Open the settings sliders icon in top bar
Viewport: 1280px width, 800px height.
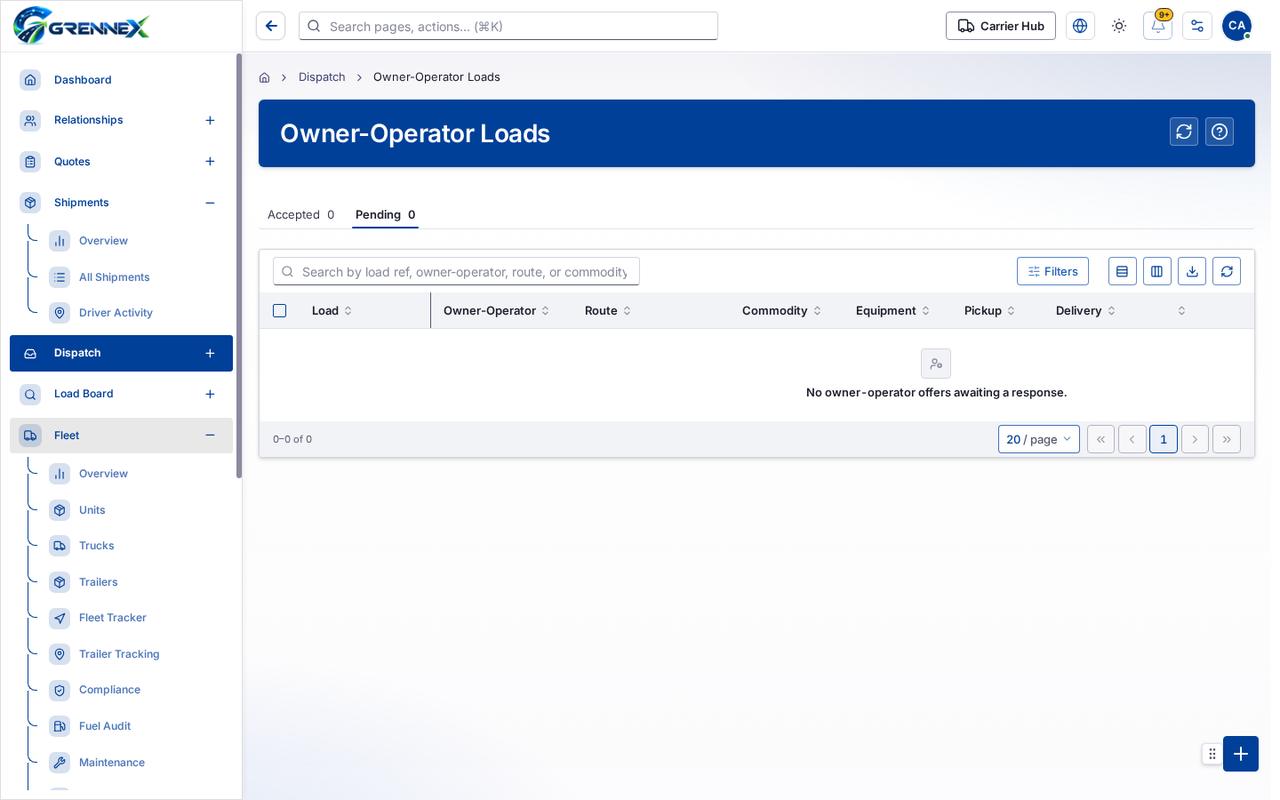1197,26
